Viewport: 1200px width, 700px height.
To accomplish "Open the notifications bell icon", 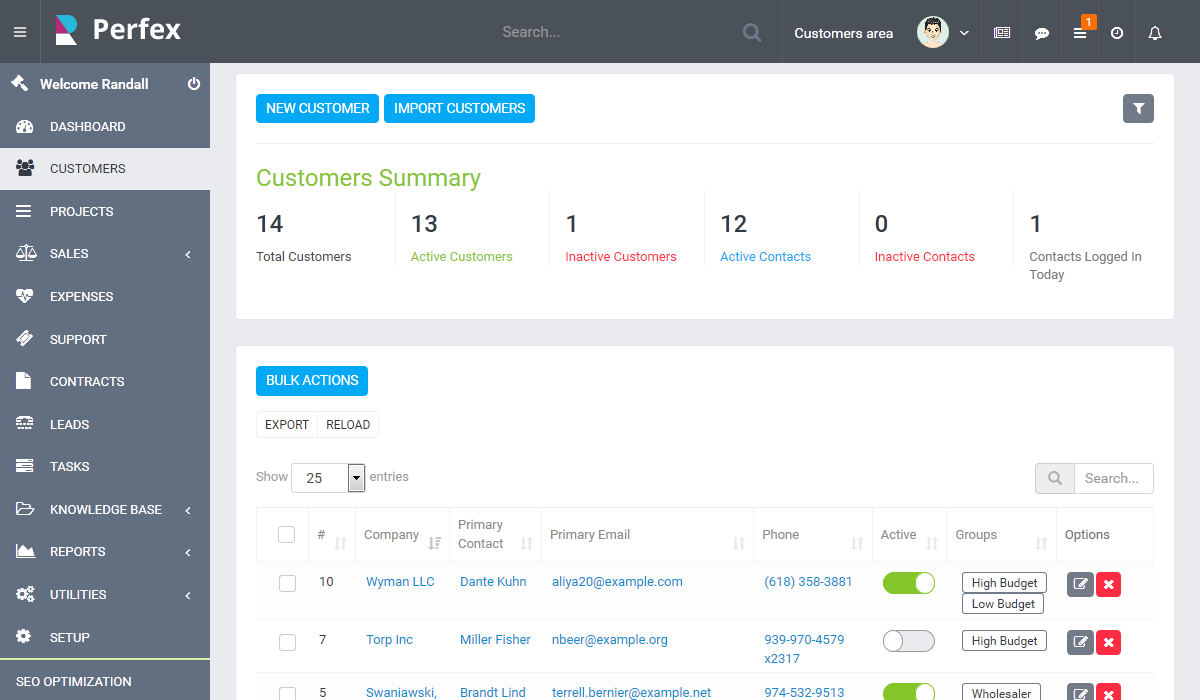I will point(1155,33).
